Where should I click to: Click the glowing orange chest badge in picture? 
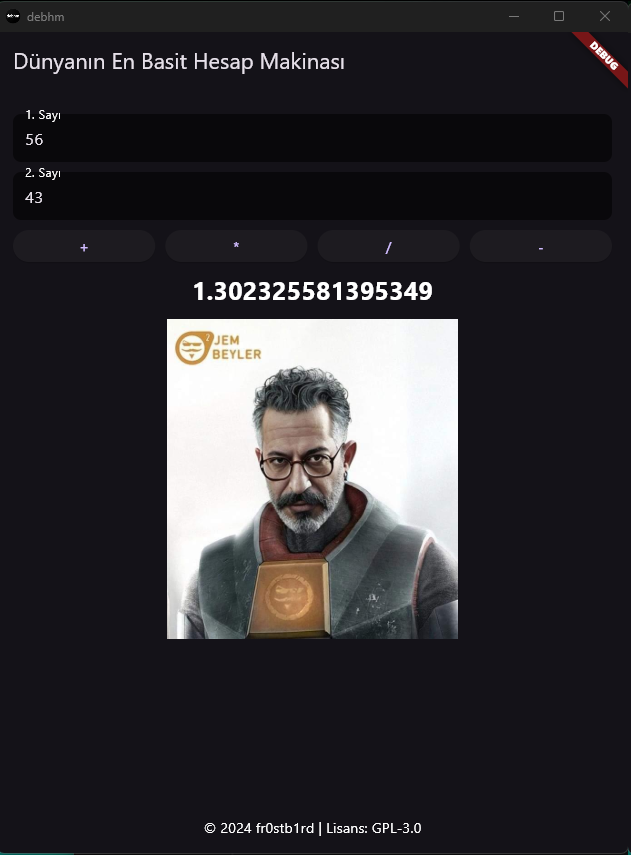289,597
